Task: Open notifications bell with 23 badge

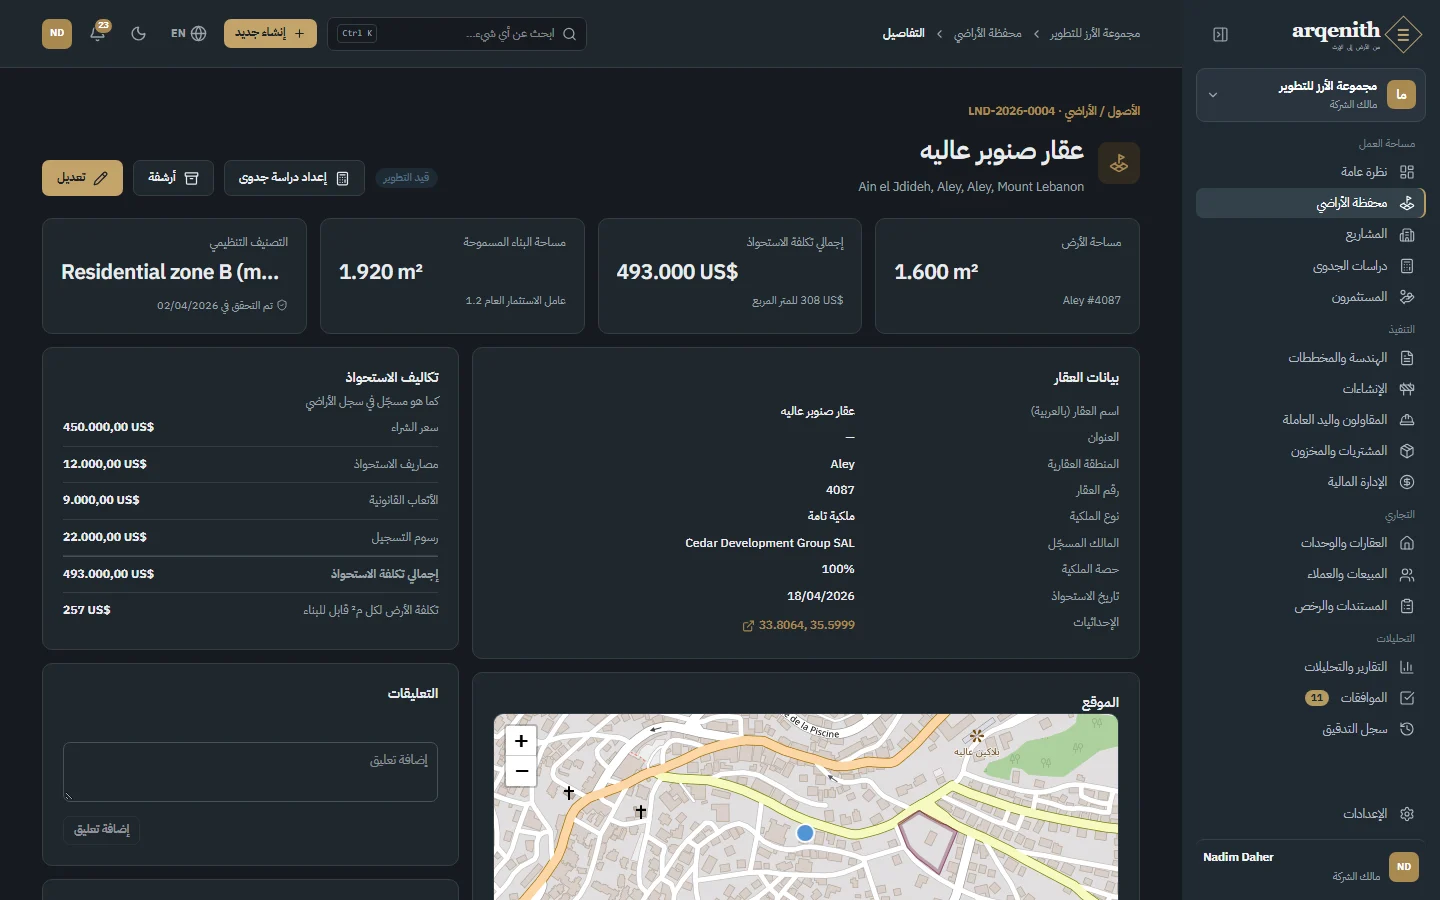Action: [98, 33]
